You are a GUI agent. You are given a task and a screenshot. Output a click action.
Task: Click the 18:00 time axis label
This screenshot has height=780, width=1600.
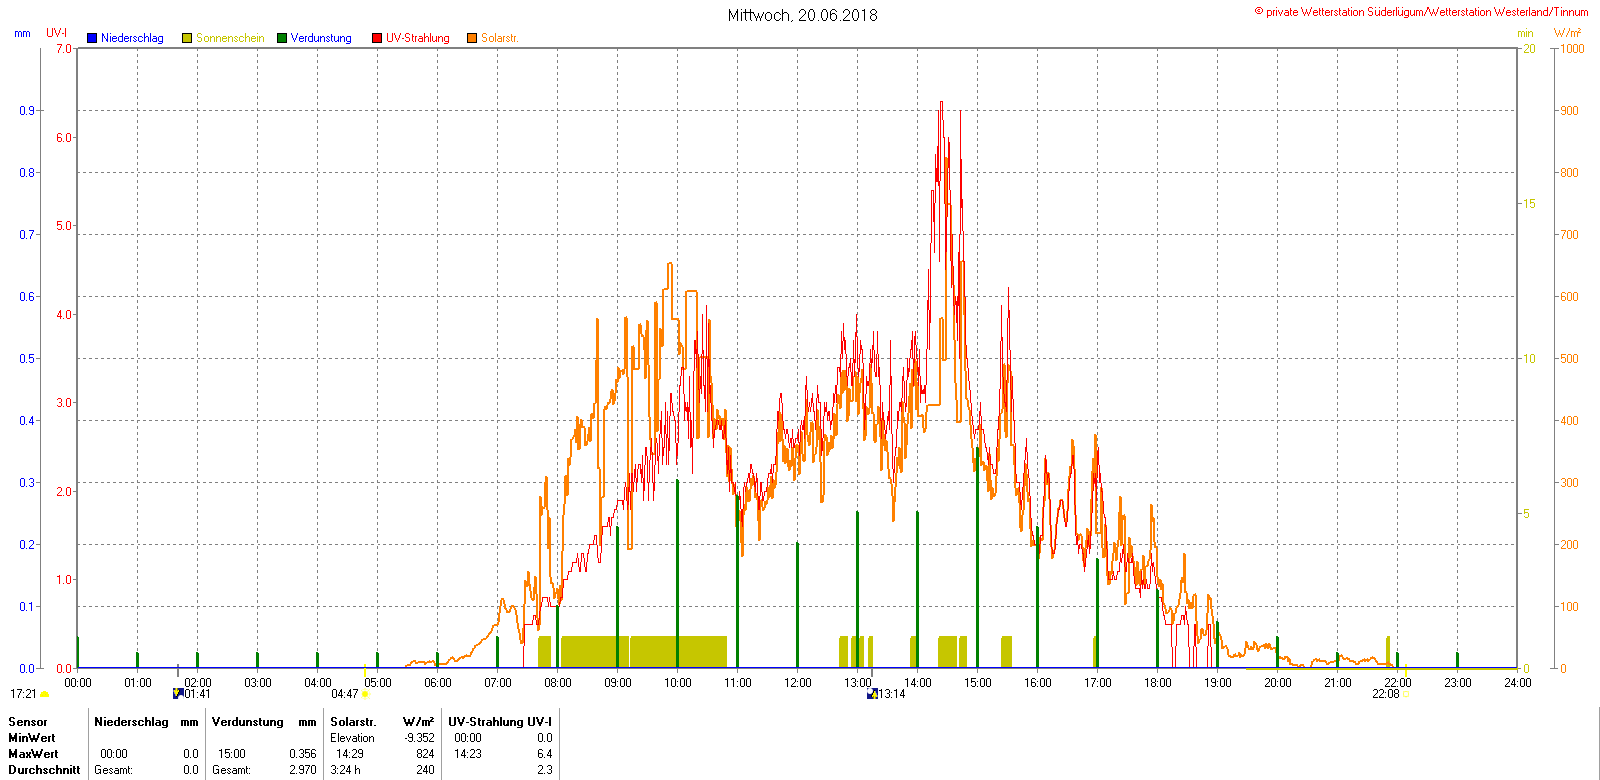1158,683
